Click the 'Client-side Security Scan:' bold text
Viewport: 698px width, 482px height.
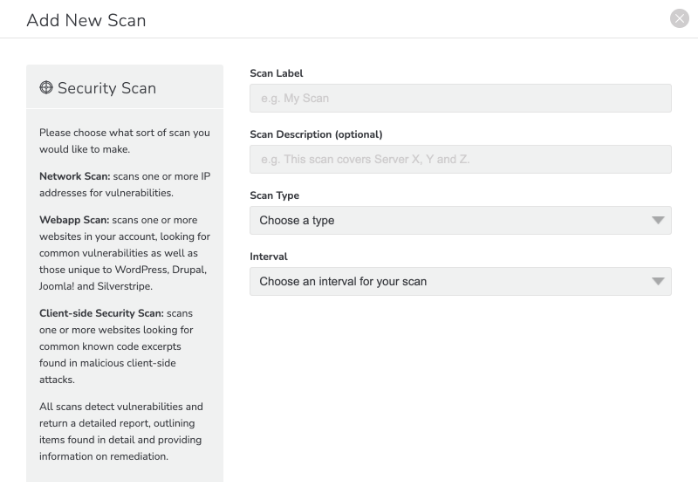pos(101,313)
